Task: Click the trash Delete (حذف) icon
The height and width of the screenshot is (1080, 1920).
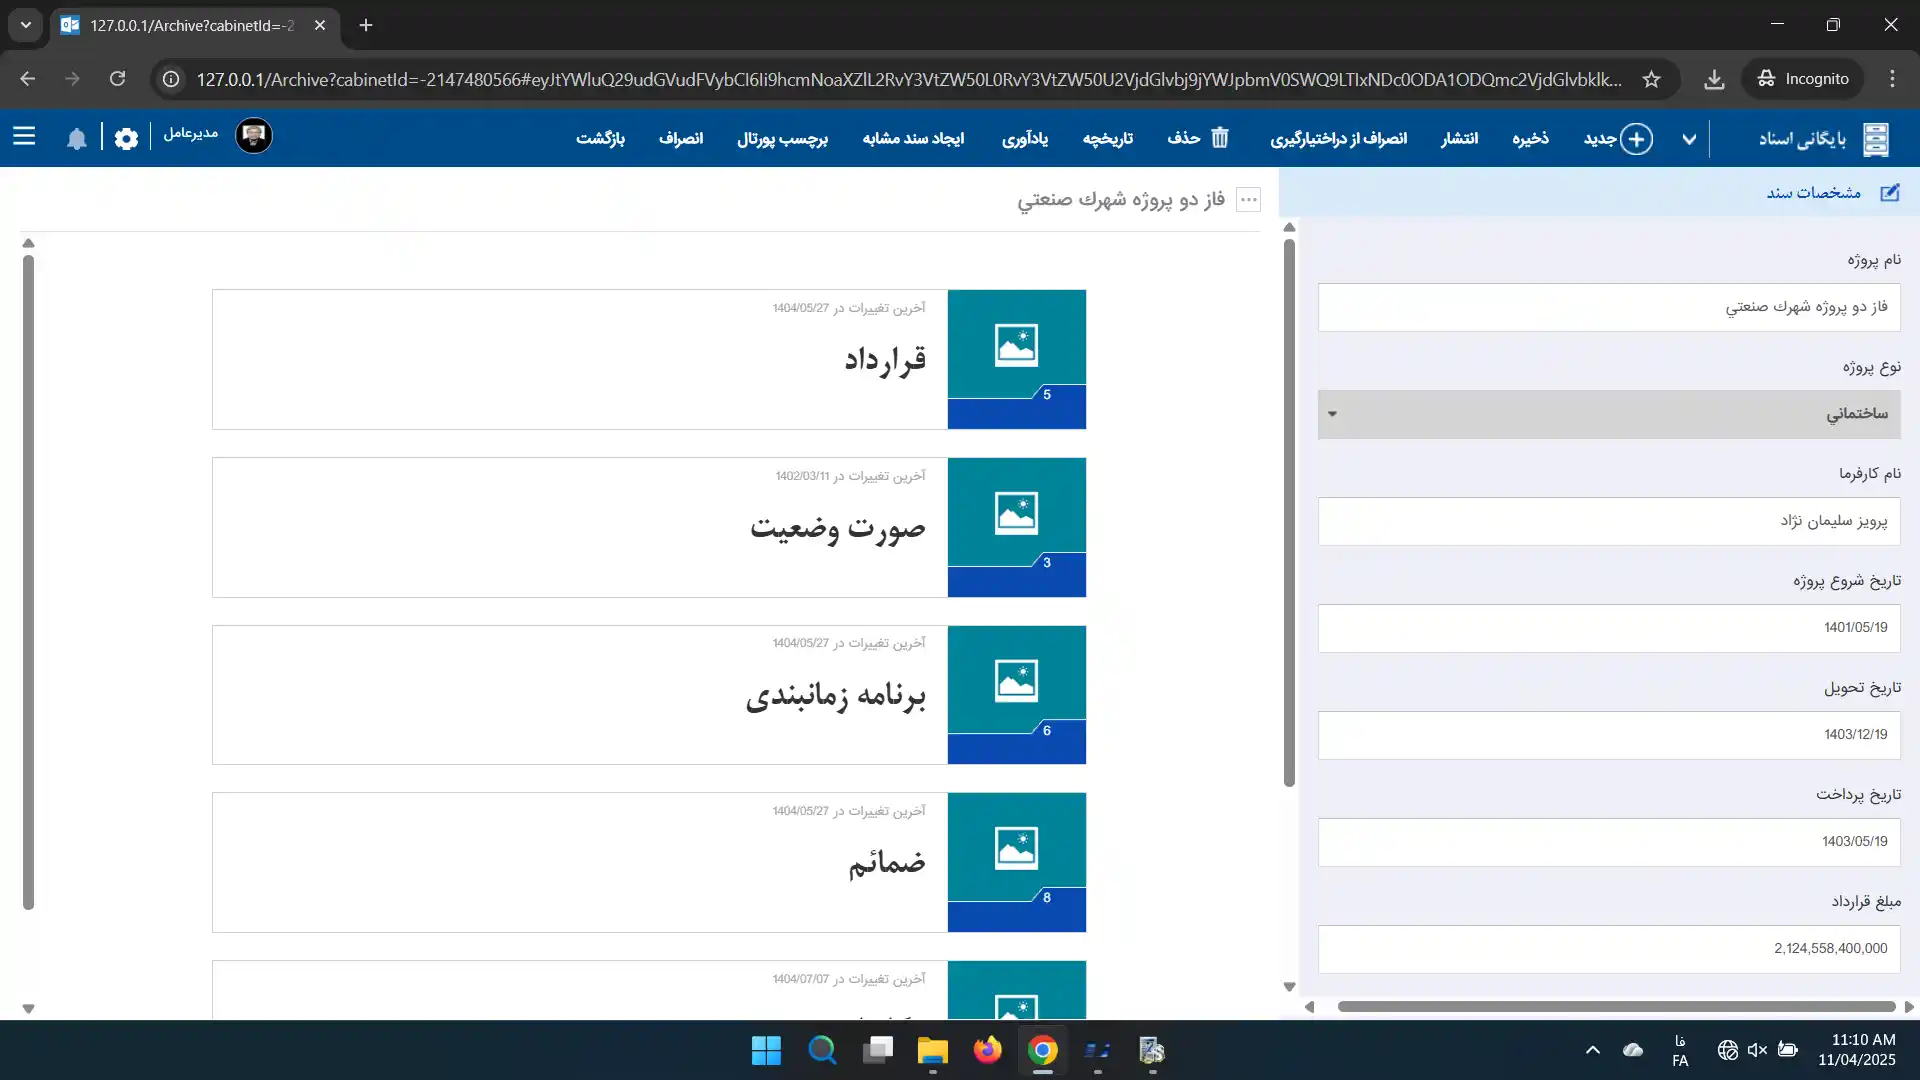Action: 1219,138
